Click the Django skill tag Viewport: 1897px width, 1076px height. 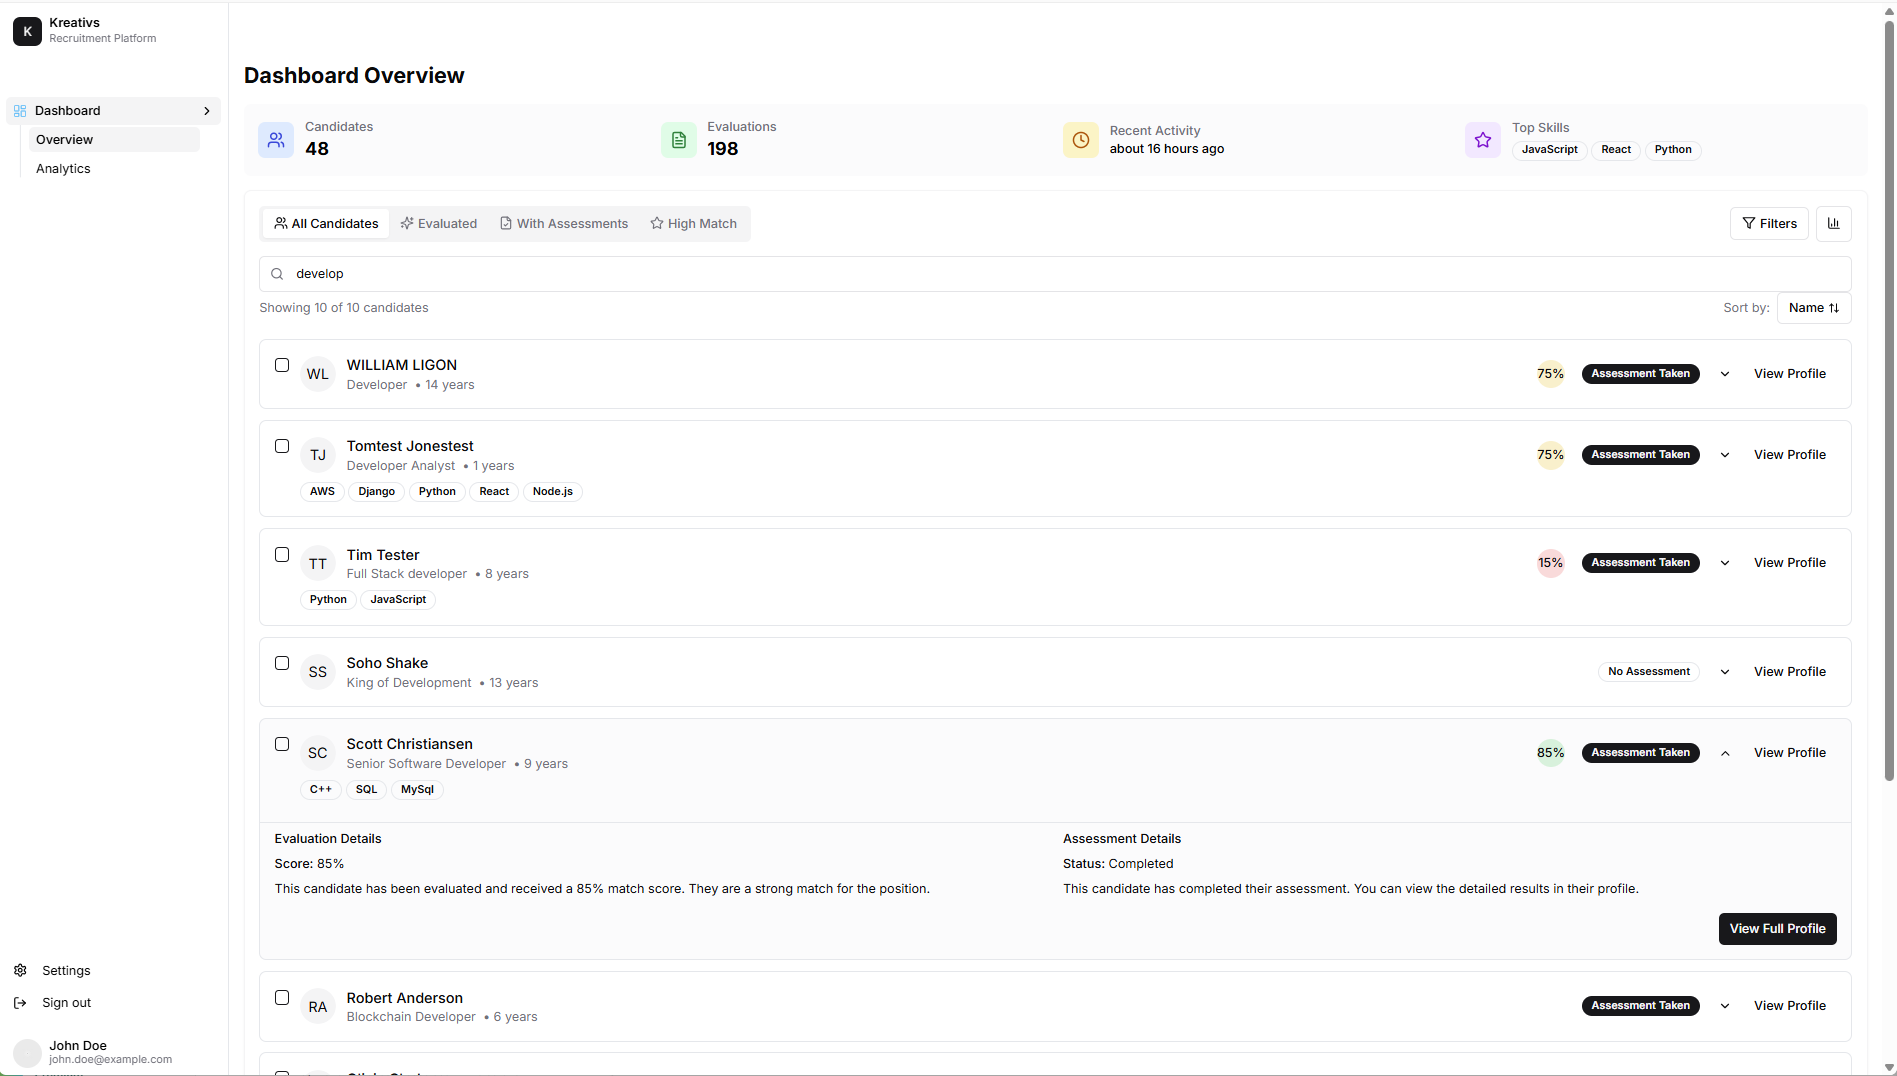click(x=377, y=492)
